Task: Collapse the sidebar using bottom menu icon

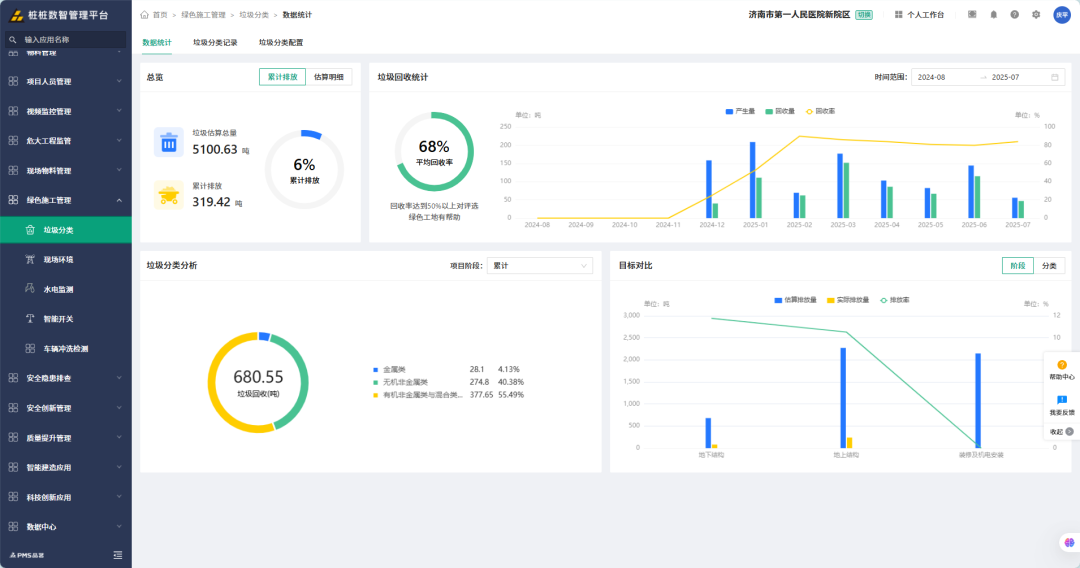Action: pyautogui.click(x=118, y=555)
